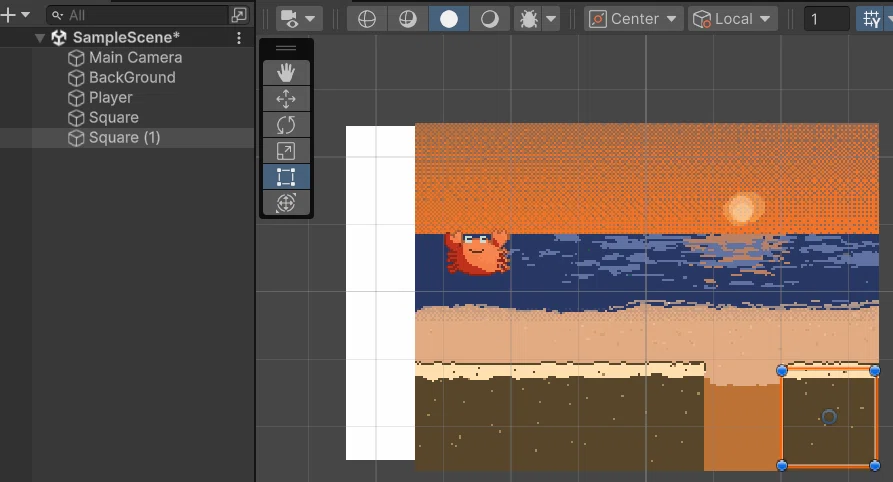Switch to Shaded Wireframe draw mode
The width and height of the screenshot is (893, 482).
pos(408,19)
